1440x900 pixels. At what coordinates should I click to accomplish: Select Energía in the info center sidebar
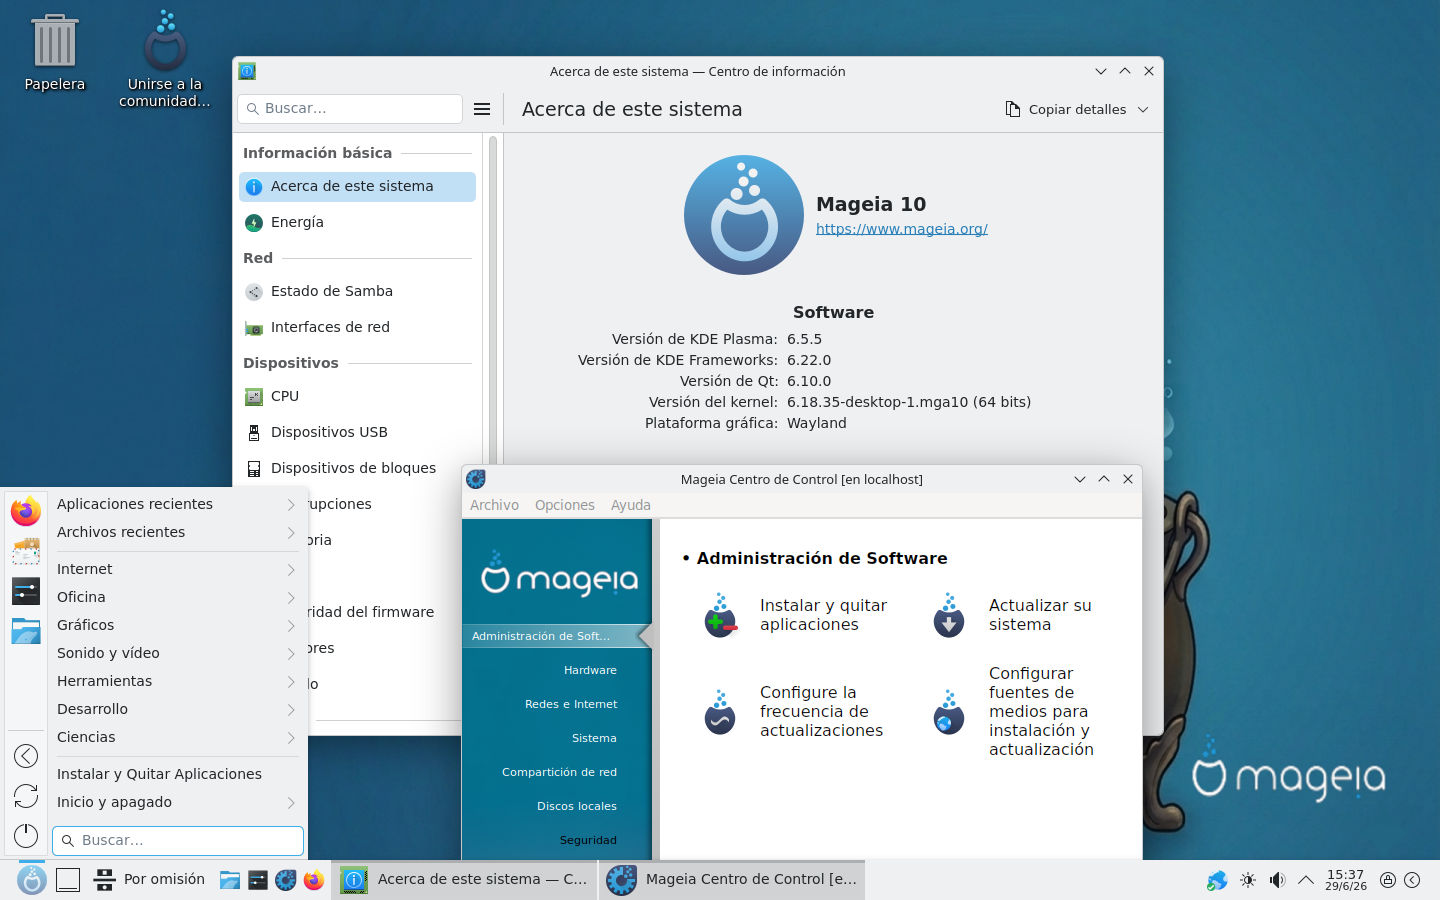click(357, 222)
